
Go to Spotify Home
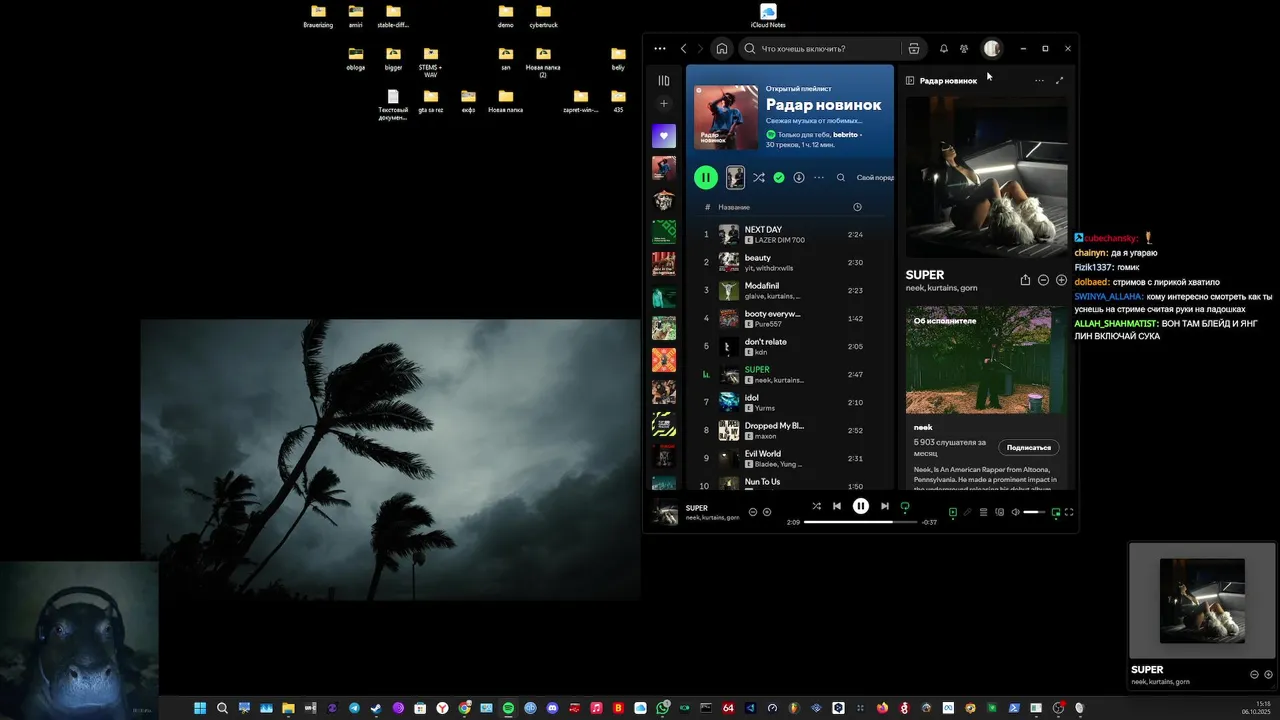tap(722, 48)
